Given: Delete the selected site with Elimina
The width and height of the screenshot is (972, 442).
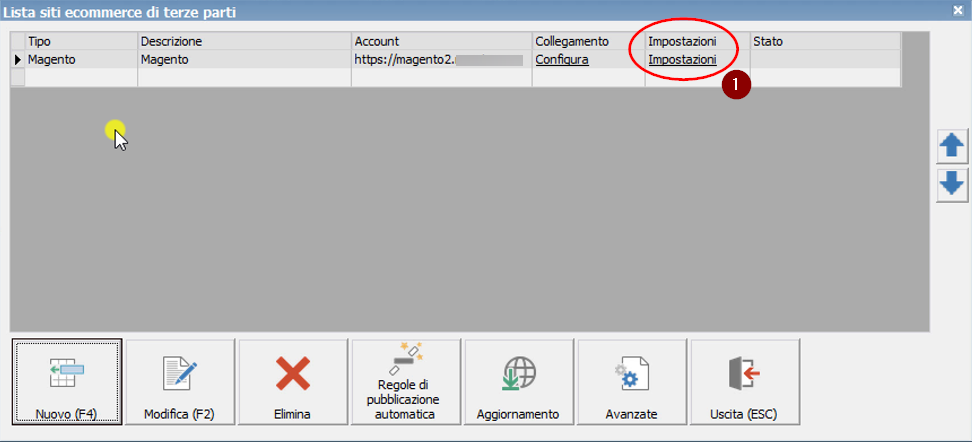Looking at the screenshot, I should pyautogui.click(x=293, y=383).
